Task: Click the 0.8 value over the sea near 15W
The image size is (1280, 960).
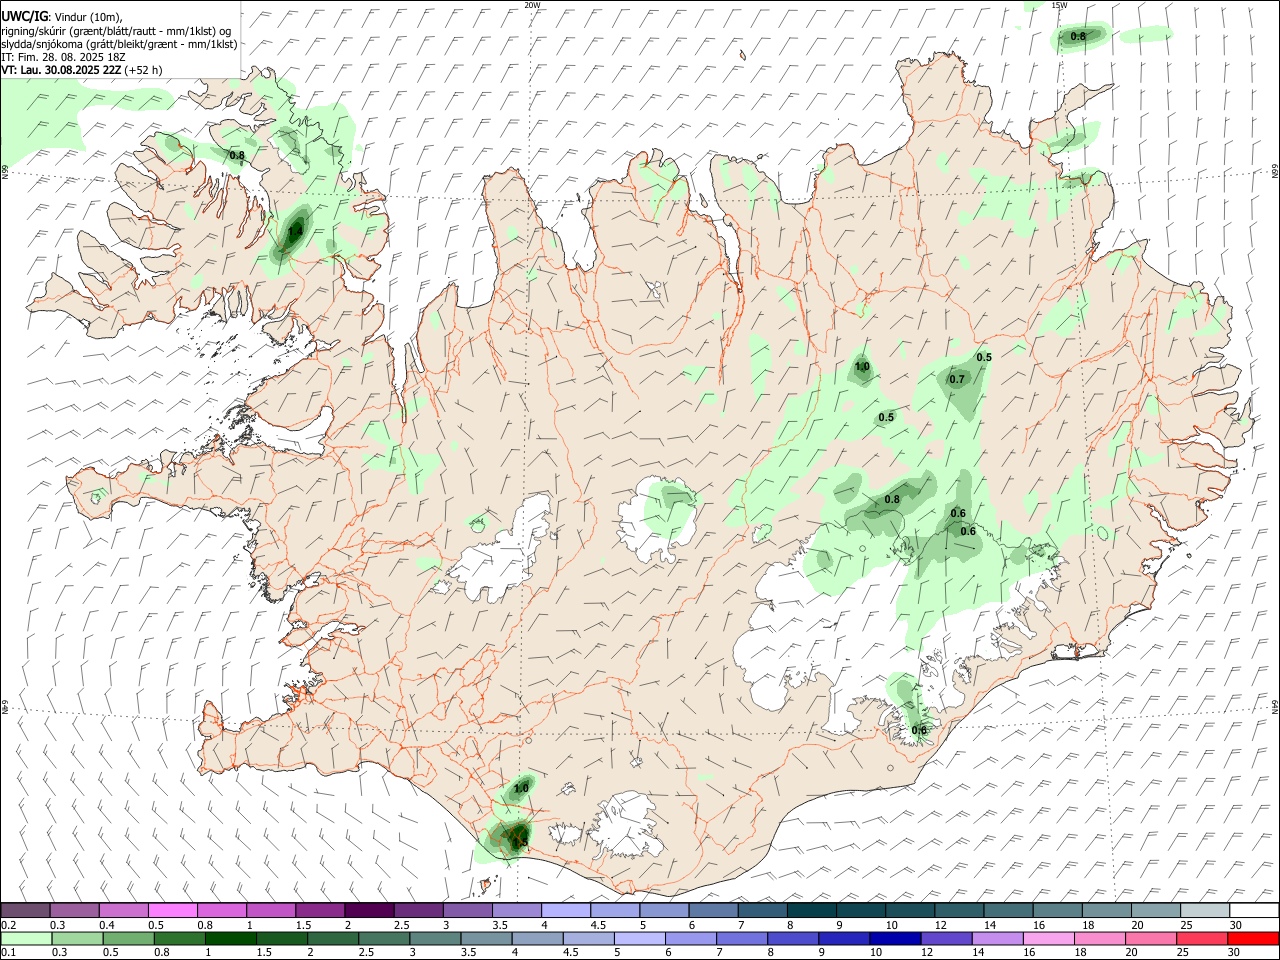Action: point(1078,36)
